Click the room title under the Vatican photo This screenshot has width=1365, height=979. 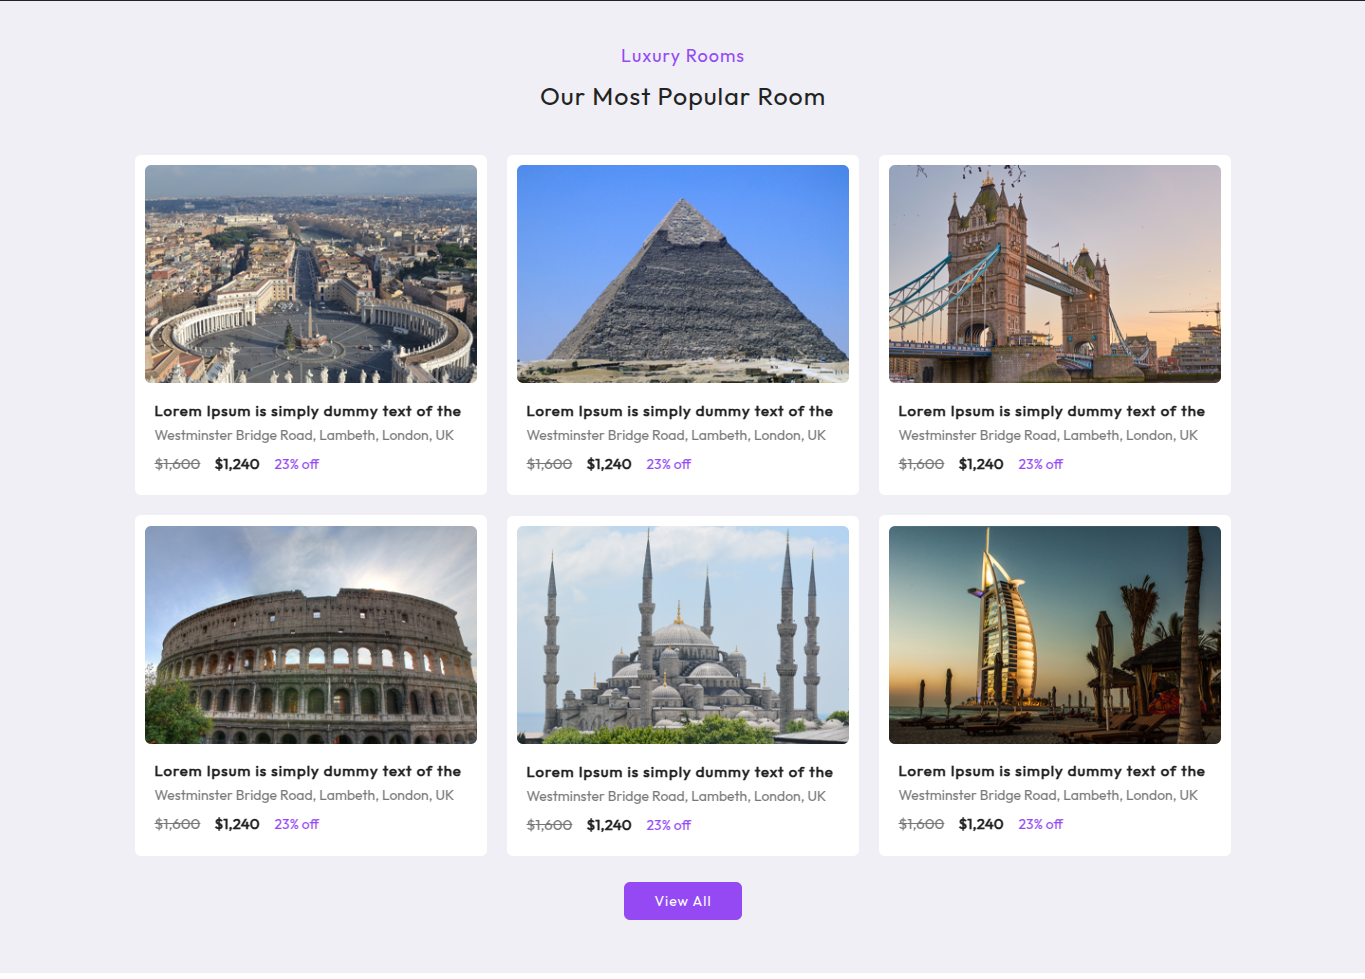point(307,411)
